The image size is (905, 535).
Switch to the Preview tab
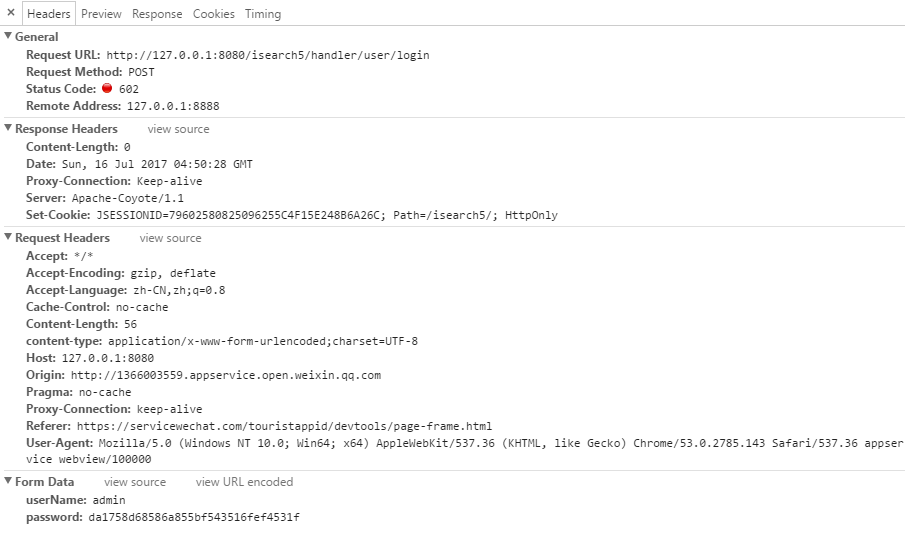[101, 14]
